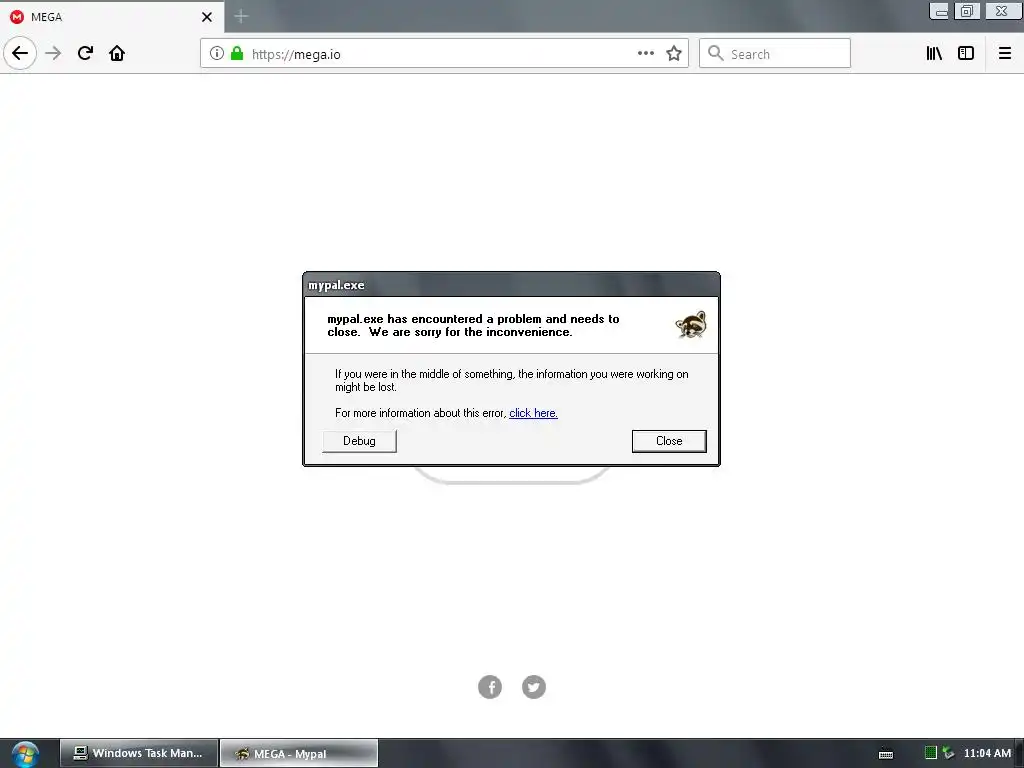
Task: Click the on-screen keyboard tray icon
Action: click(886, 754)
